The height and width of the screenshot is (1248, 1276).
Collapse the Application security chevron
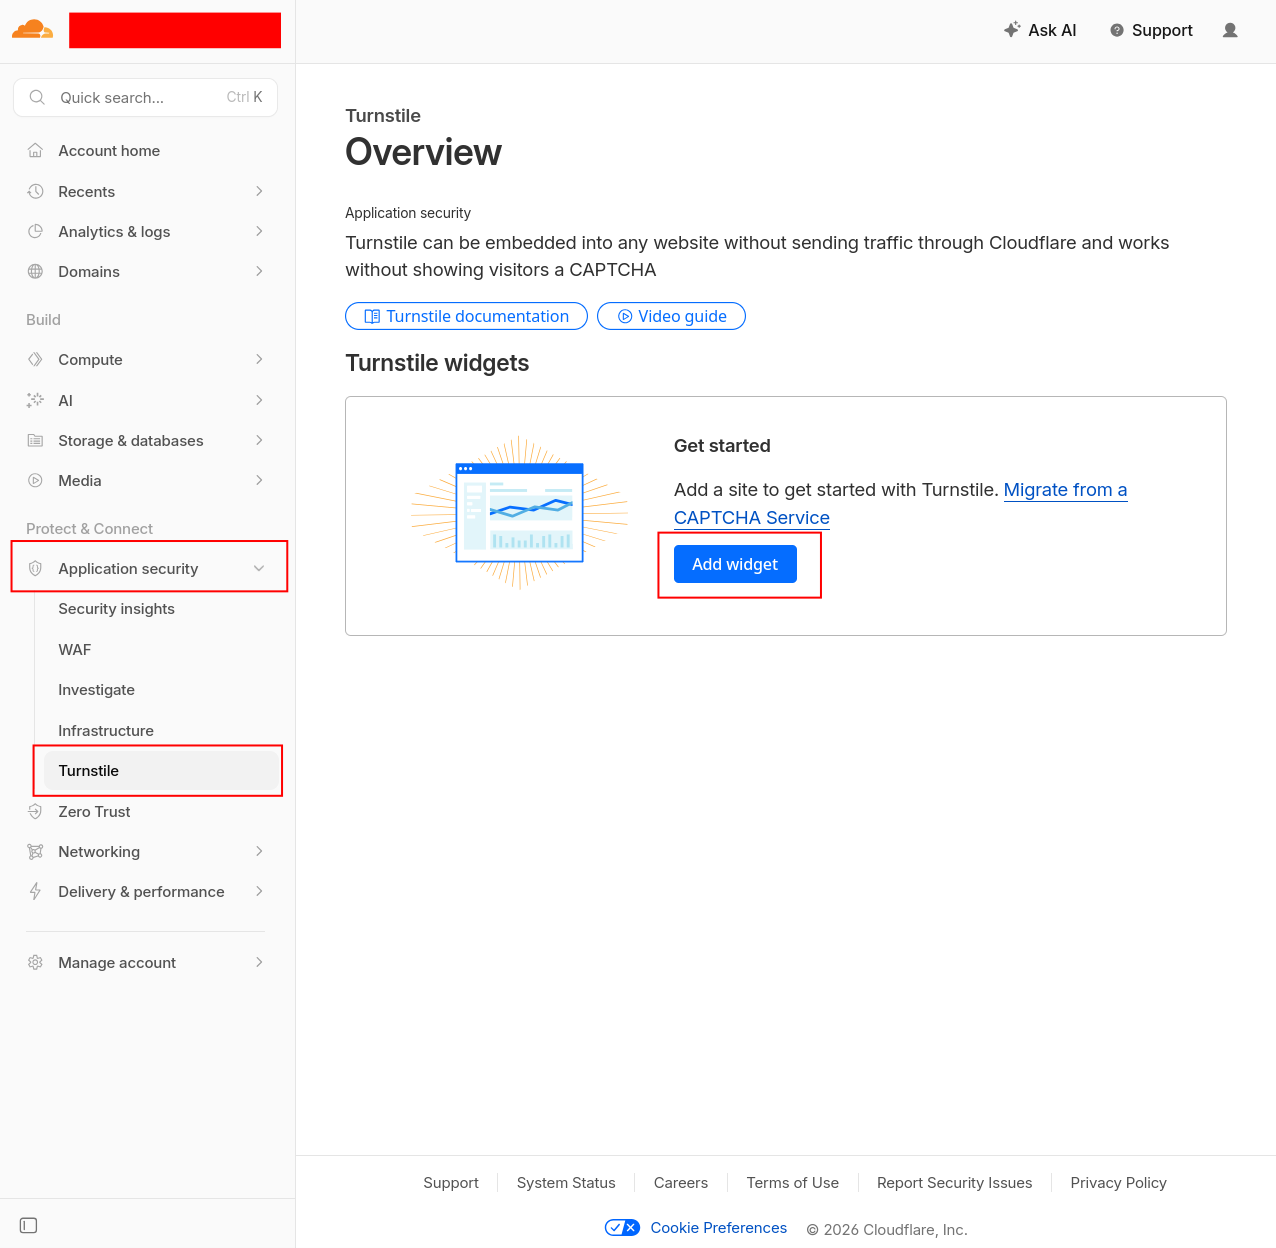pos(259,568)
